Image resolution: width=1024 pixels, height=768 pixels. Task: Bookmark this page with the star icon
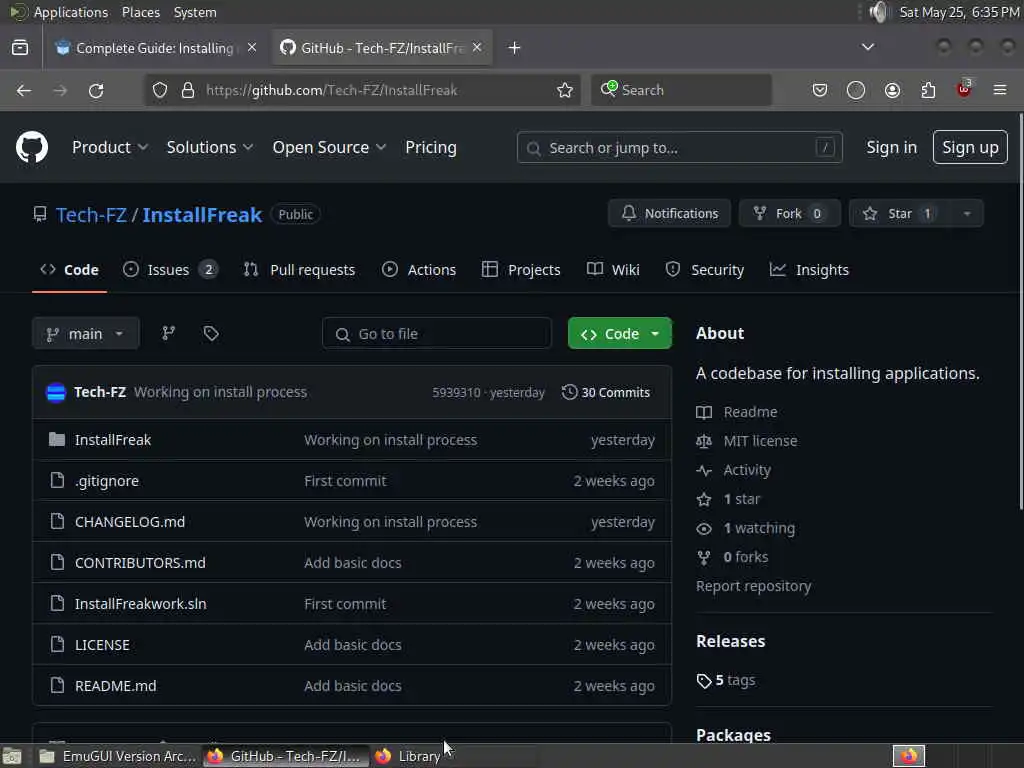565,90
